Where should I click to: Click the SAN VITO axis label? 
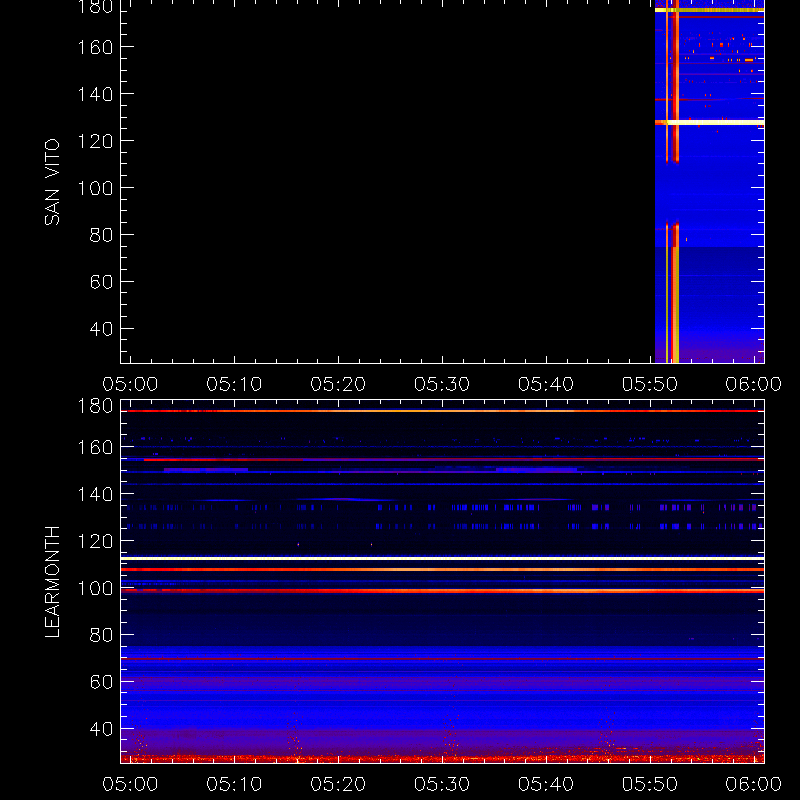[52, 182]
